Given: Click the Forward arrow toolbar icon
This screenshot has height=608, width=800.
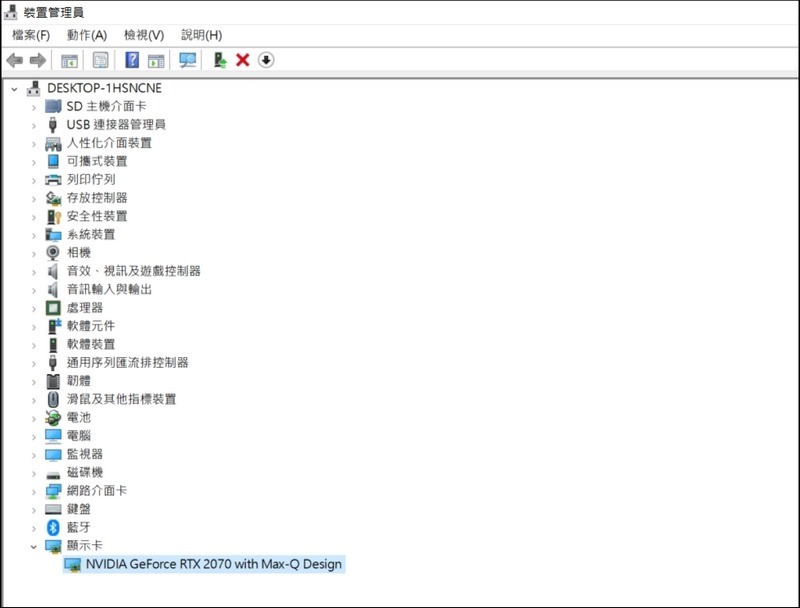Looking at the screenshot, I should coord(38,60).
